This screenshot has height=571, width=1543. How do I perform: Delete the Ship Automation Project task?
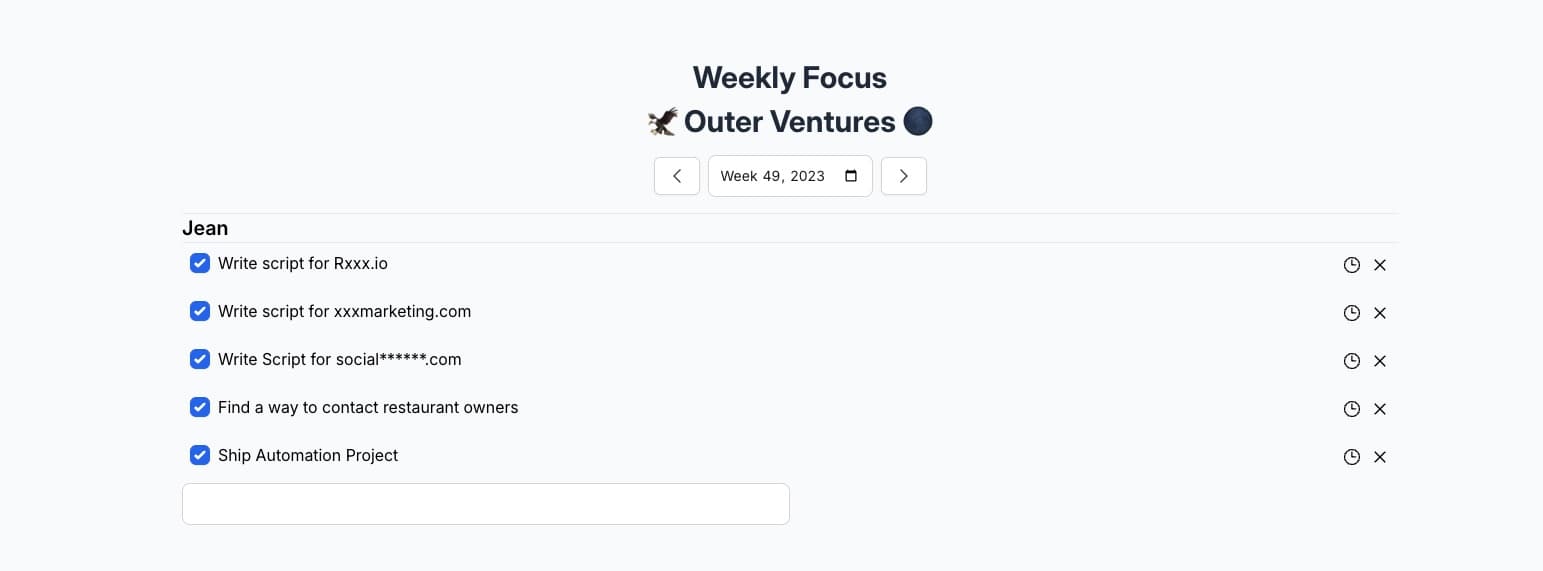1380,457
